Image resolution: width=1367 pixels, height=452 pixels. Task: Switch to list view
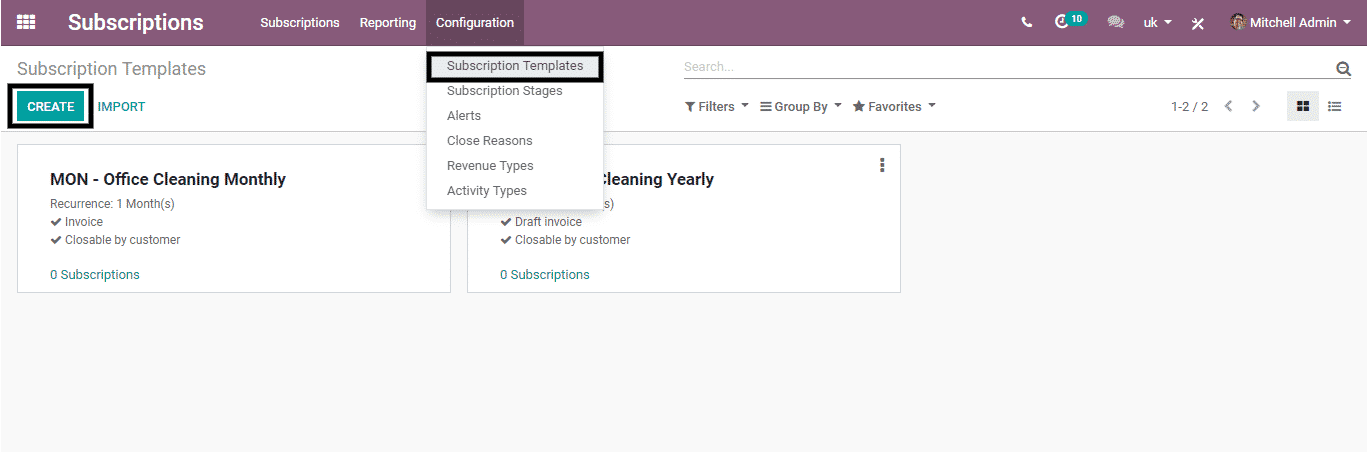click(x=1334, y=106)
